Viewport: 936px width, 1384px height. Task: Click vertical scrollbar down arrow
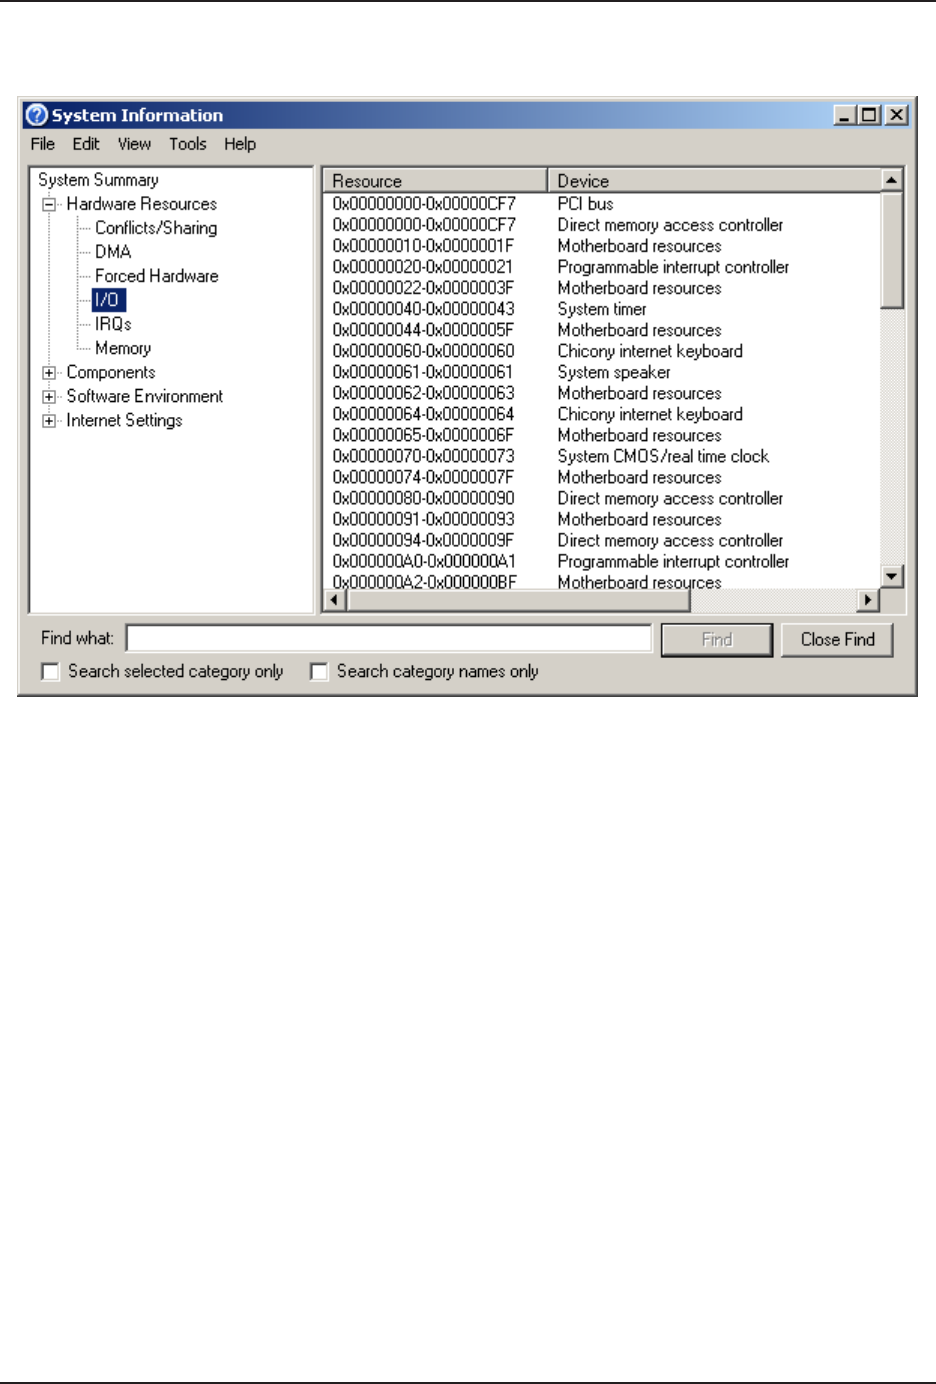click(x=892, y=577)
